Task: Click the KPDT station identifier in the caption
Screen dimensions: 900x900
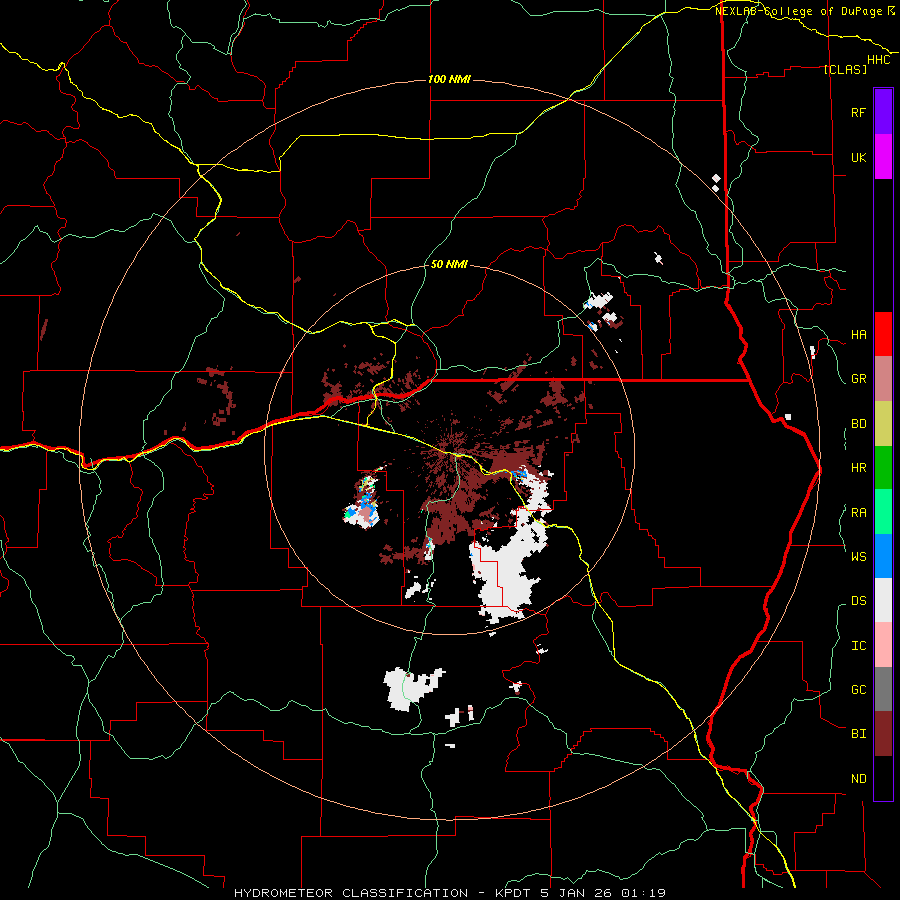Action: tap(509, 893)
